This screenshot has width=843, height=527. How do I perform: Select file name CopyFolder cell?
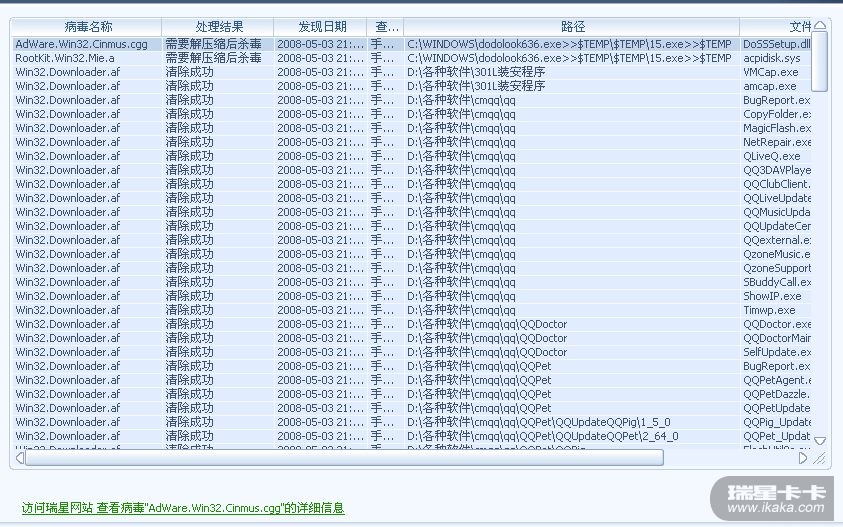(776, 114)
